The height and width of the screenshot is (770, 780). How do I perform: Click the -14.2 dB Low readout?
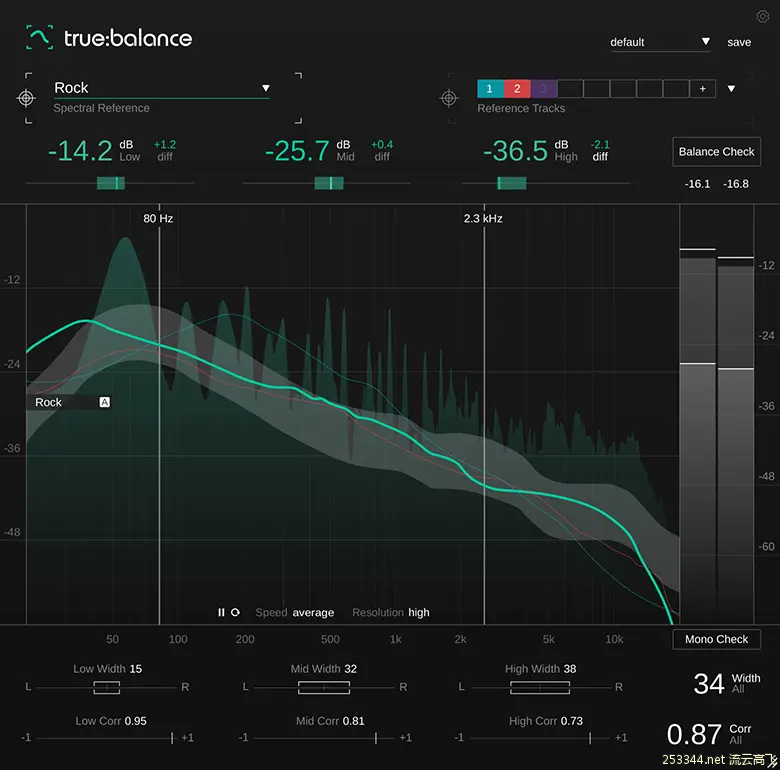(x=80, y=151)
